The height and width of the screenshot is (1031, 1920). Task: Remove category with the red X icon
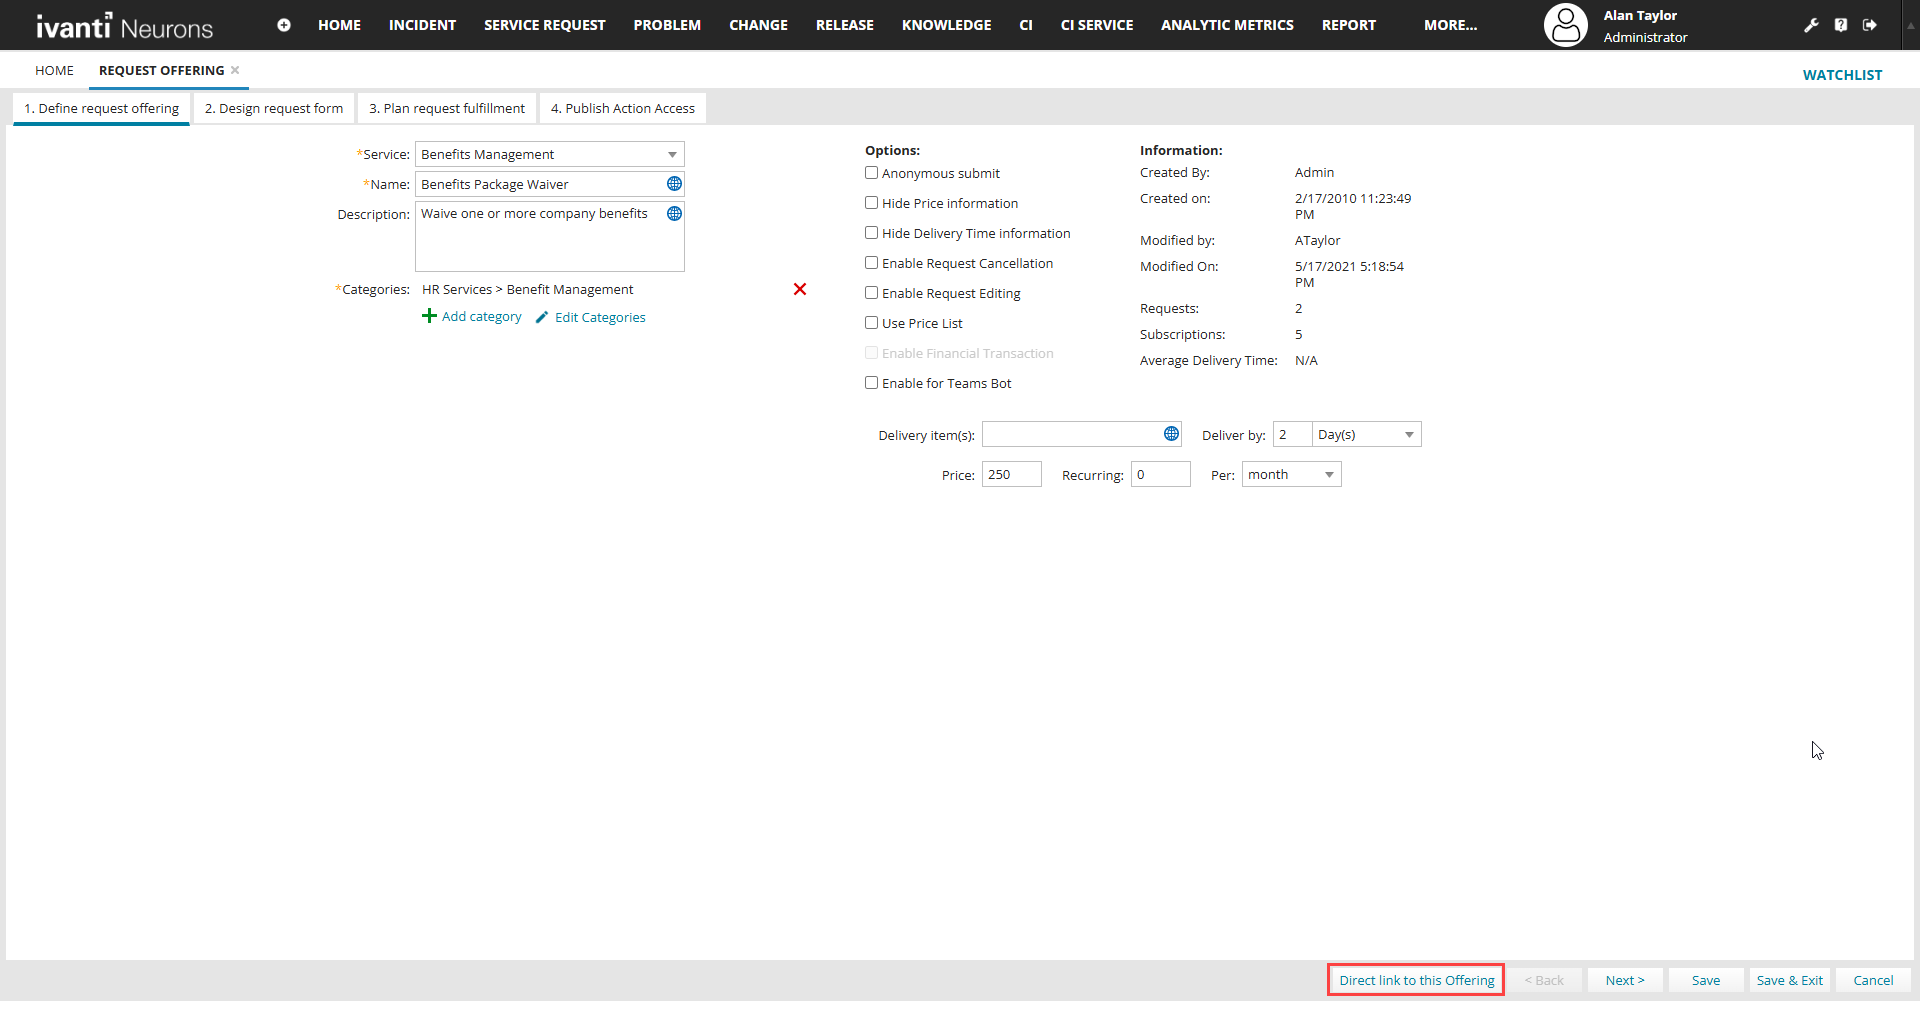pos(800,289)
